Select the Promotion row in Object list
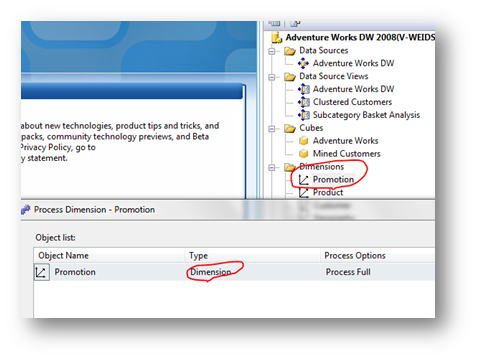Viewport: 477px width, 360px height. 234,272
